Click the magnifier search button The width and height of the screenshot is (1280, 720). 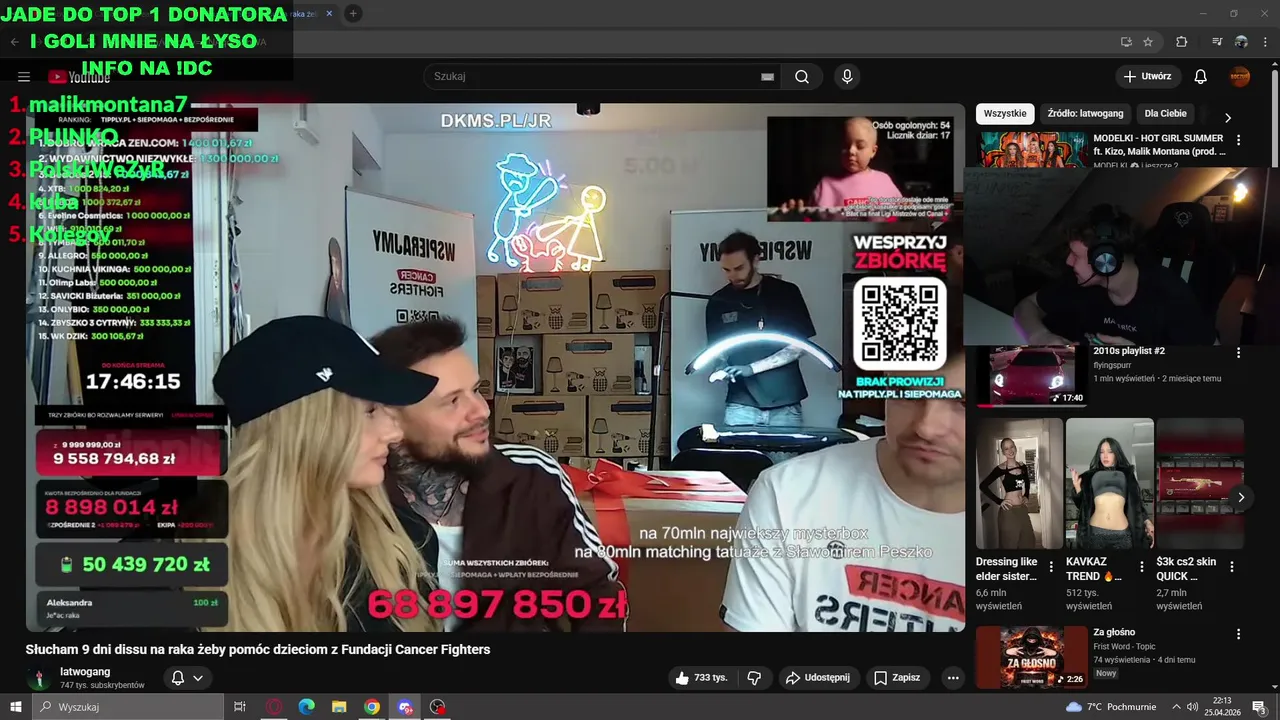click(802, 77)
